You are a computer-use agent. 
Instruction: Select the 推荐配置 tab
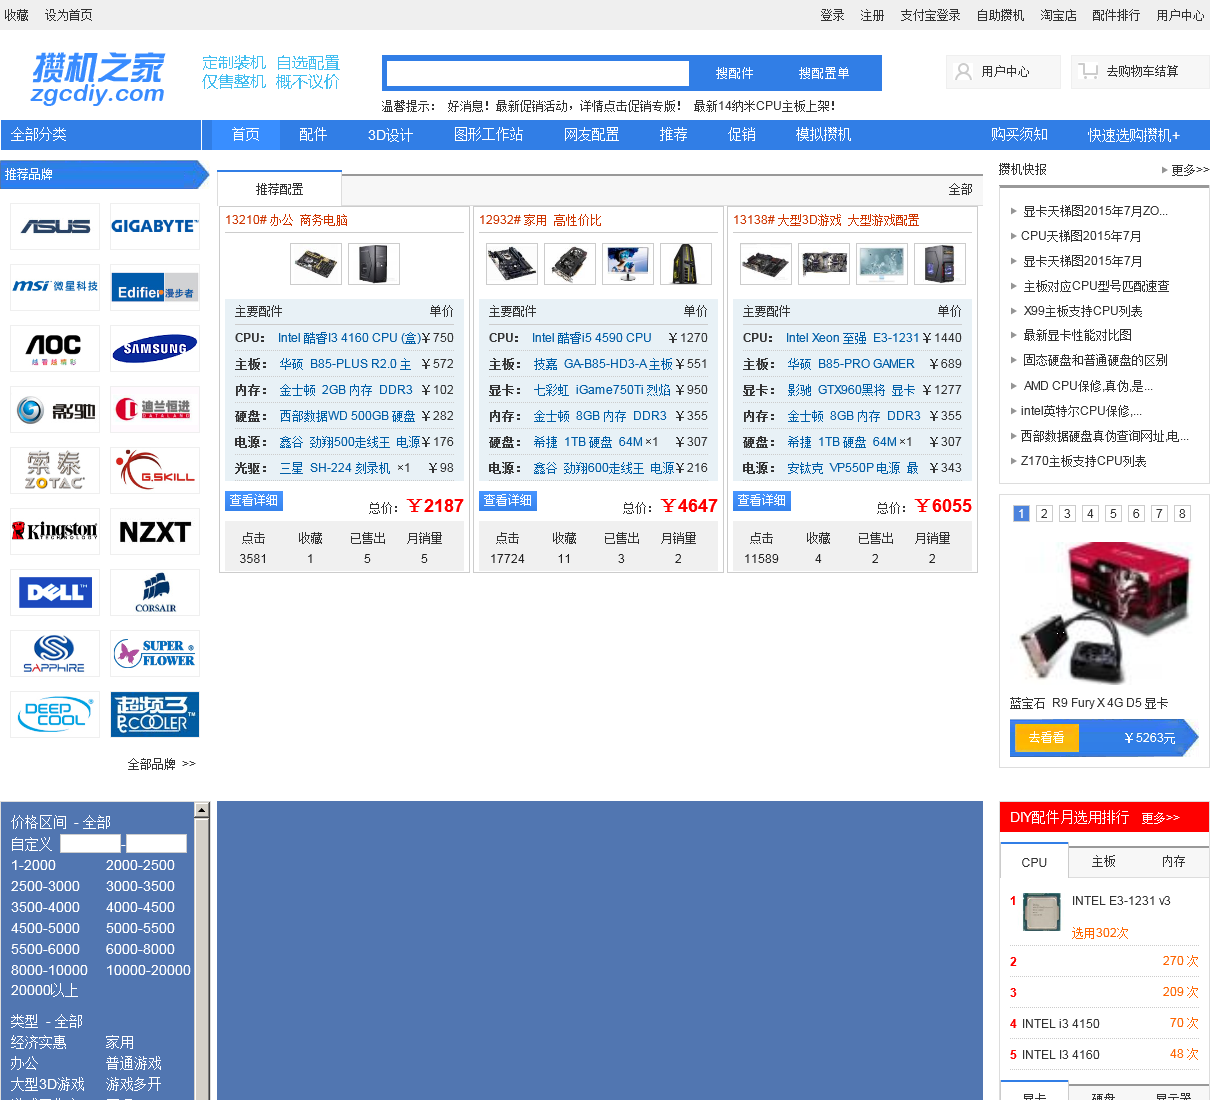pos(279,189)
